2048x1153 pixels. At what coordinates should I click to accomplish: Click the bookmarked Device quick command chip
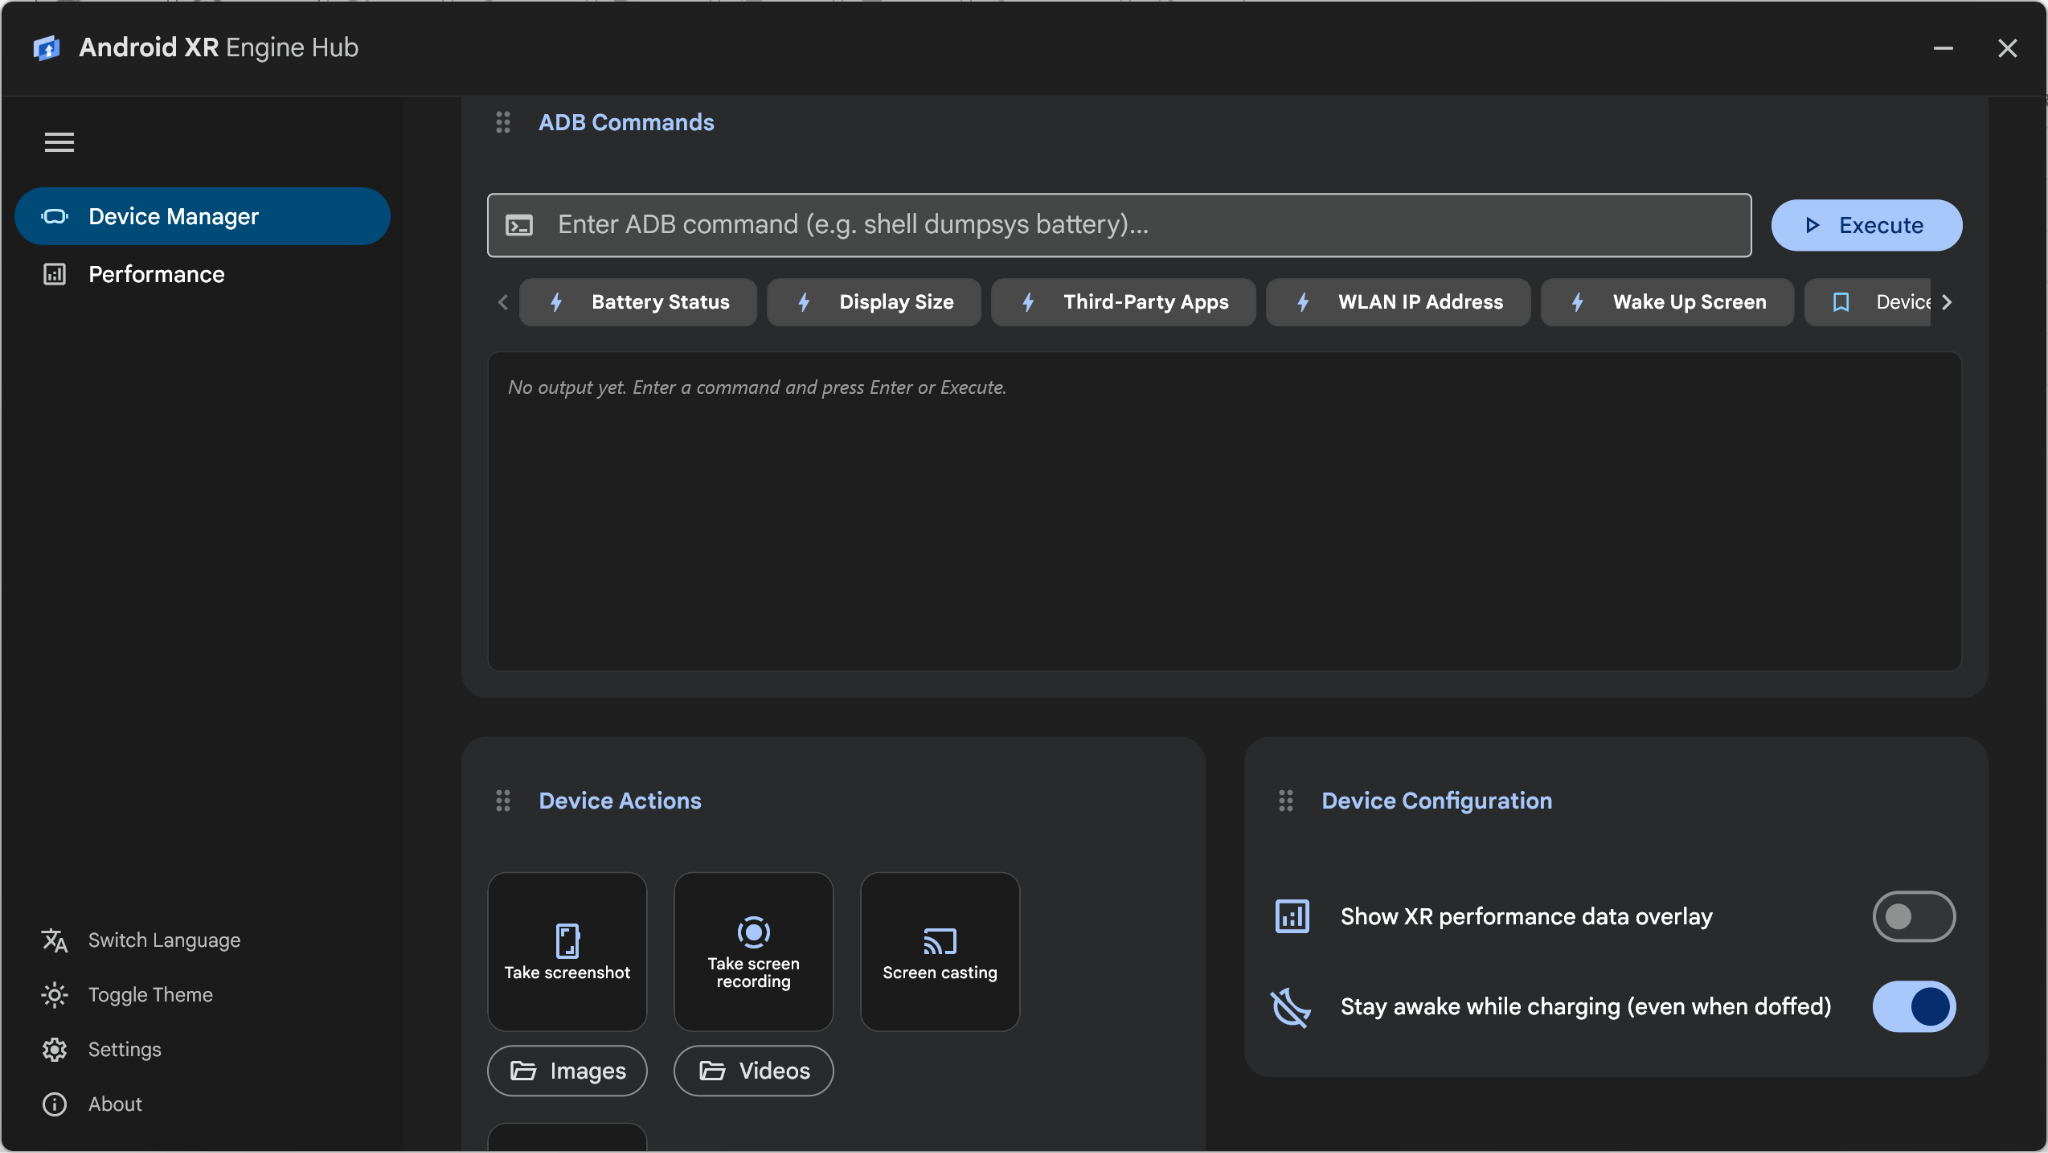coord(1868,302)
